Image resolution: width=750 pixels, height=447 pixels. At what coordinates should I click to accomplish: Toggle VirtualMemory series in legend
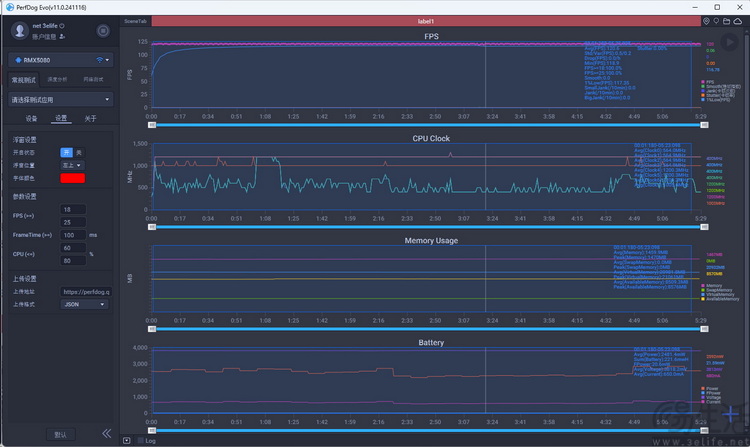point(717,294)
